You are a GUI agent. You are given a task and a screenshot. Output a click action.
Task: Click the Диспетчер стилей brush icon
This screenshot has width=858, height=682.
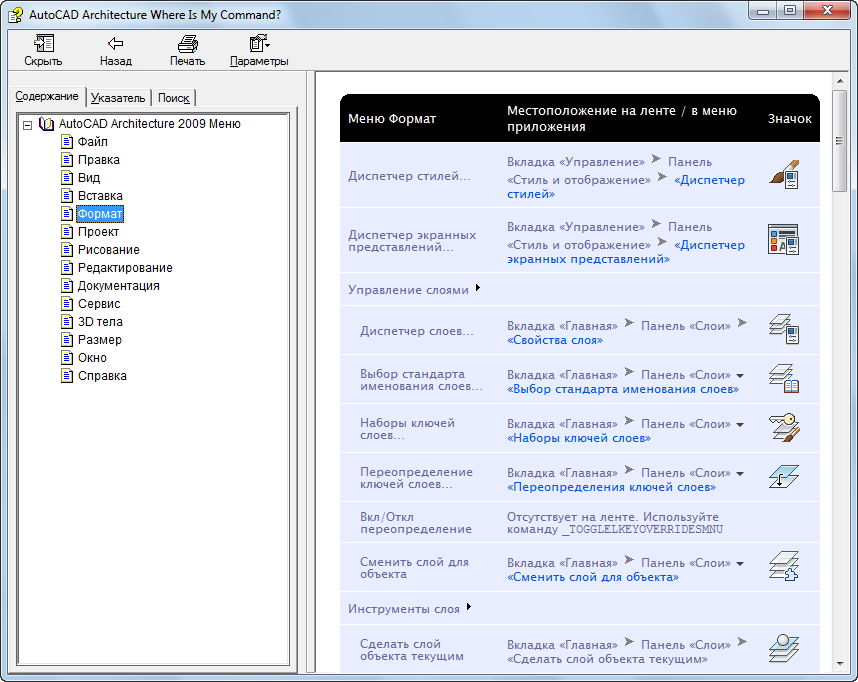coord(784,175)
